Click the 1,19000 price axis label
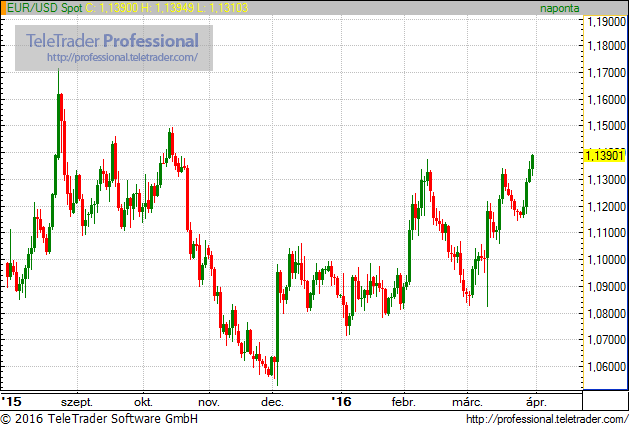Image resolution: width=629 pixels, height=428 pixels. point(606,22)
